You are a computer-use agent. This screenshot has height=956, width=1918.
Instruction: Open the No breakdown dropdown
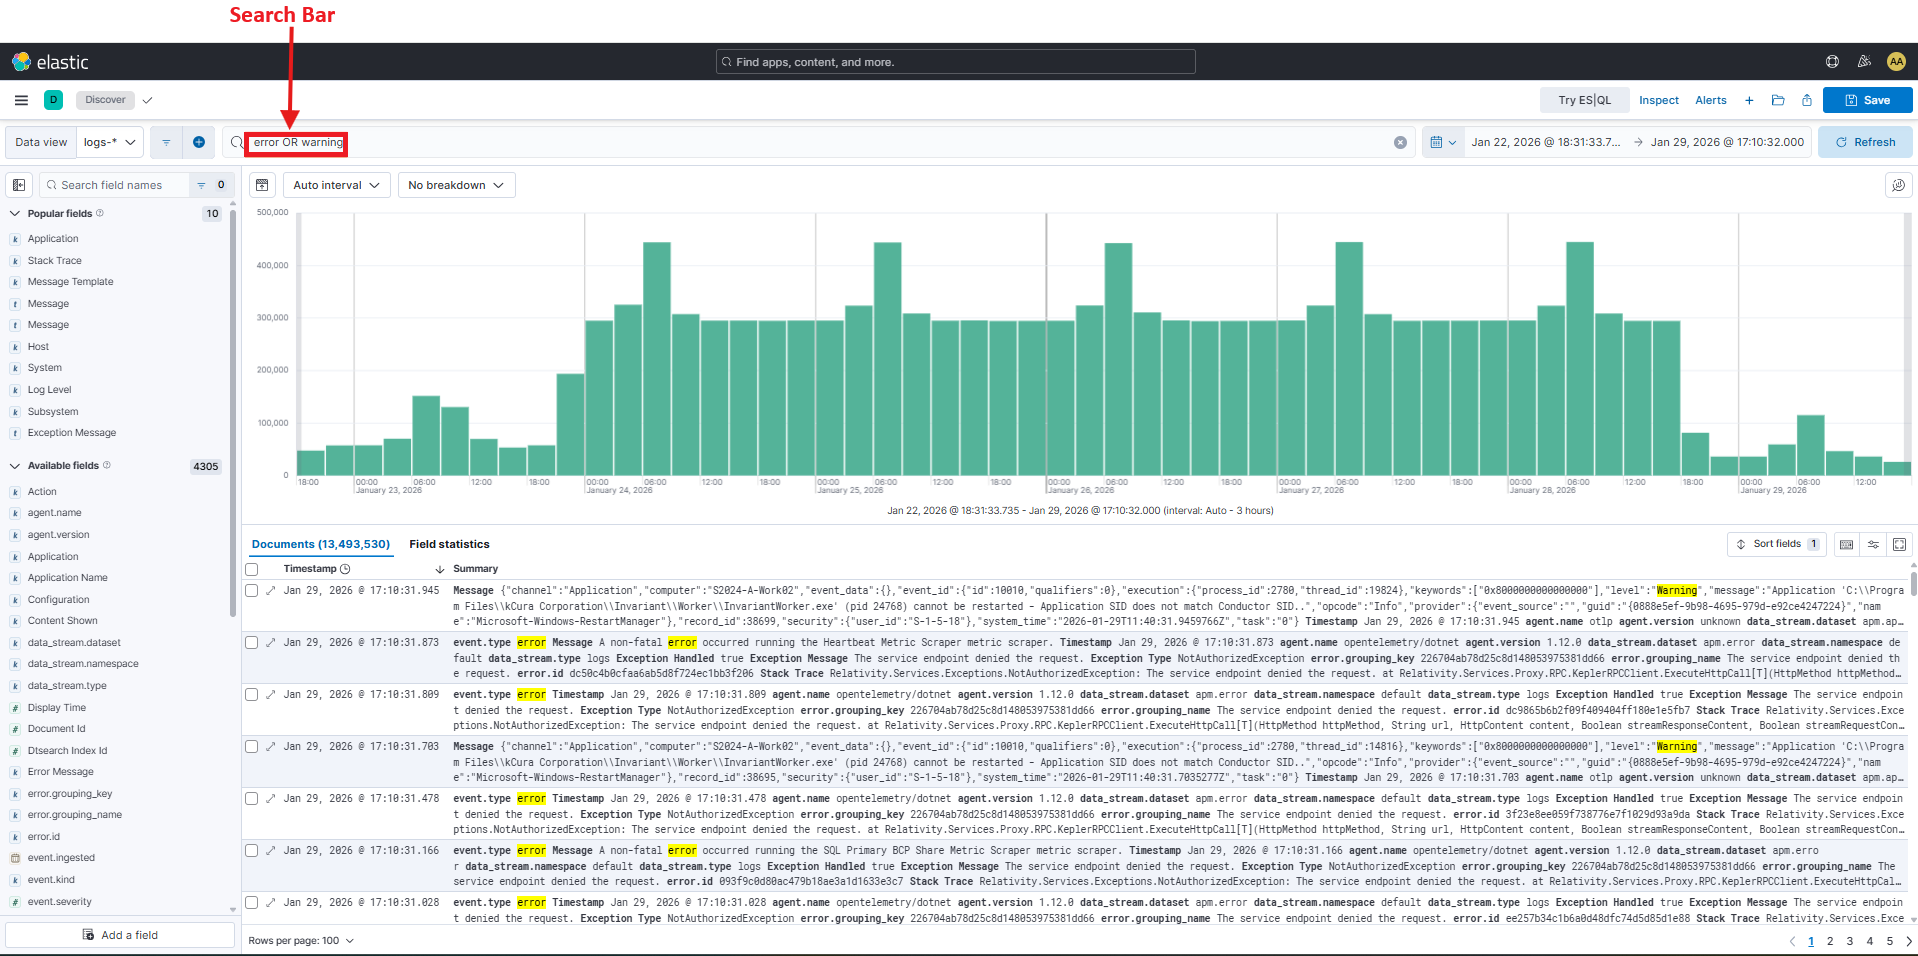click(456, 185)
